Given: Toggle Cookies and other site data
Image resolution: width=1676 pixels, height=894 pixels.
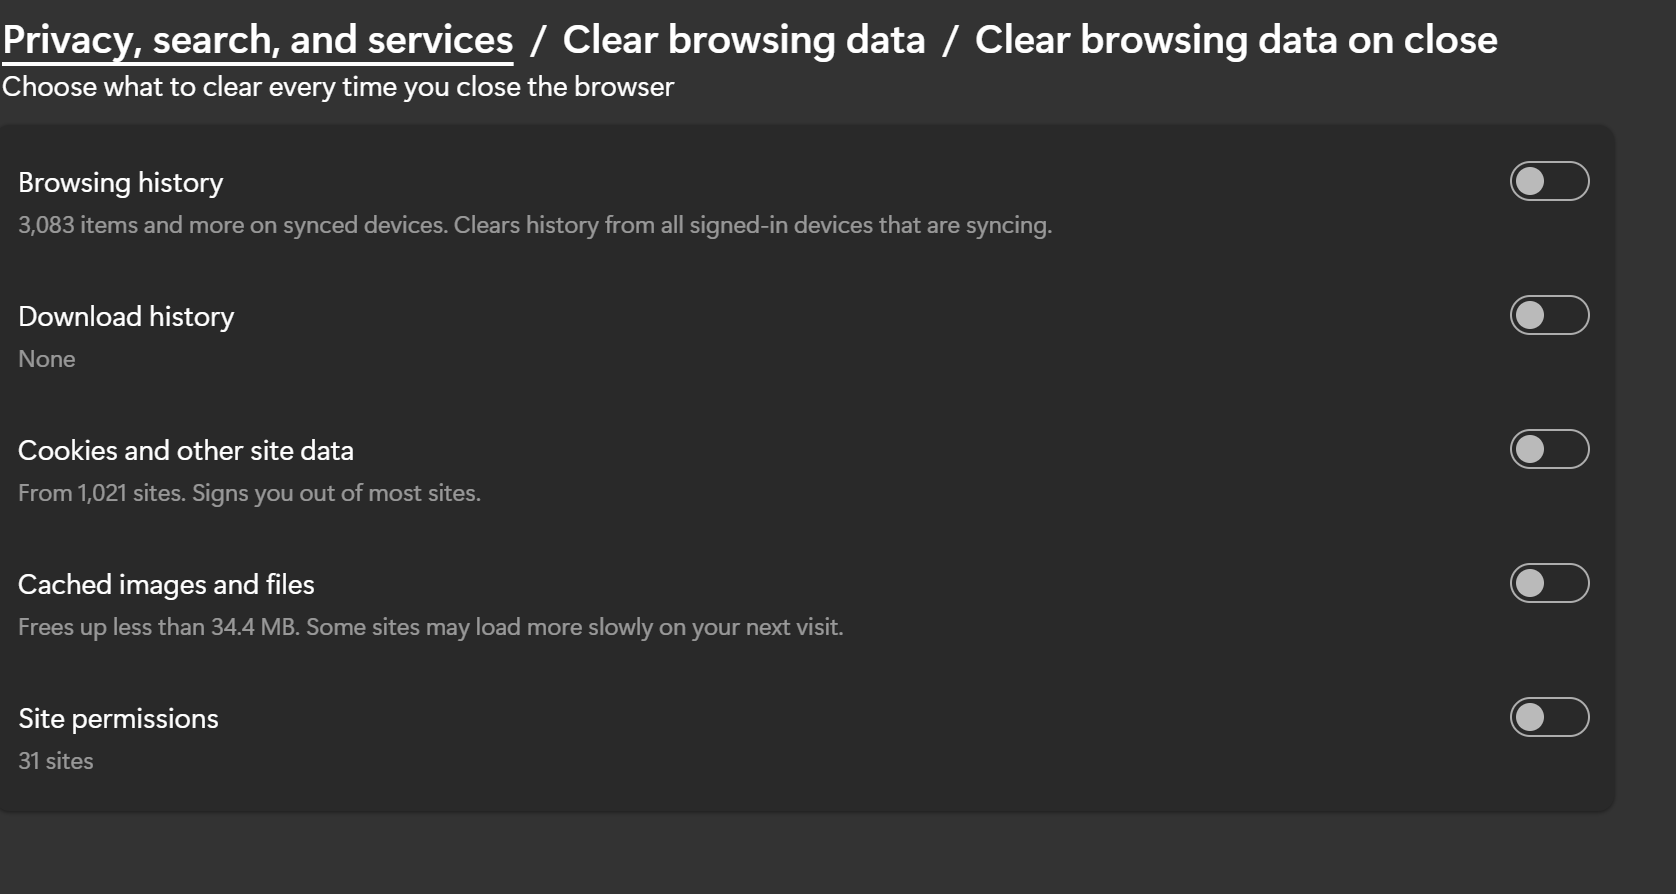Looking at the screenshot, I should pos(1549,449).
